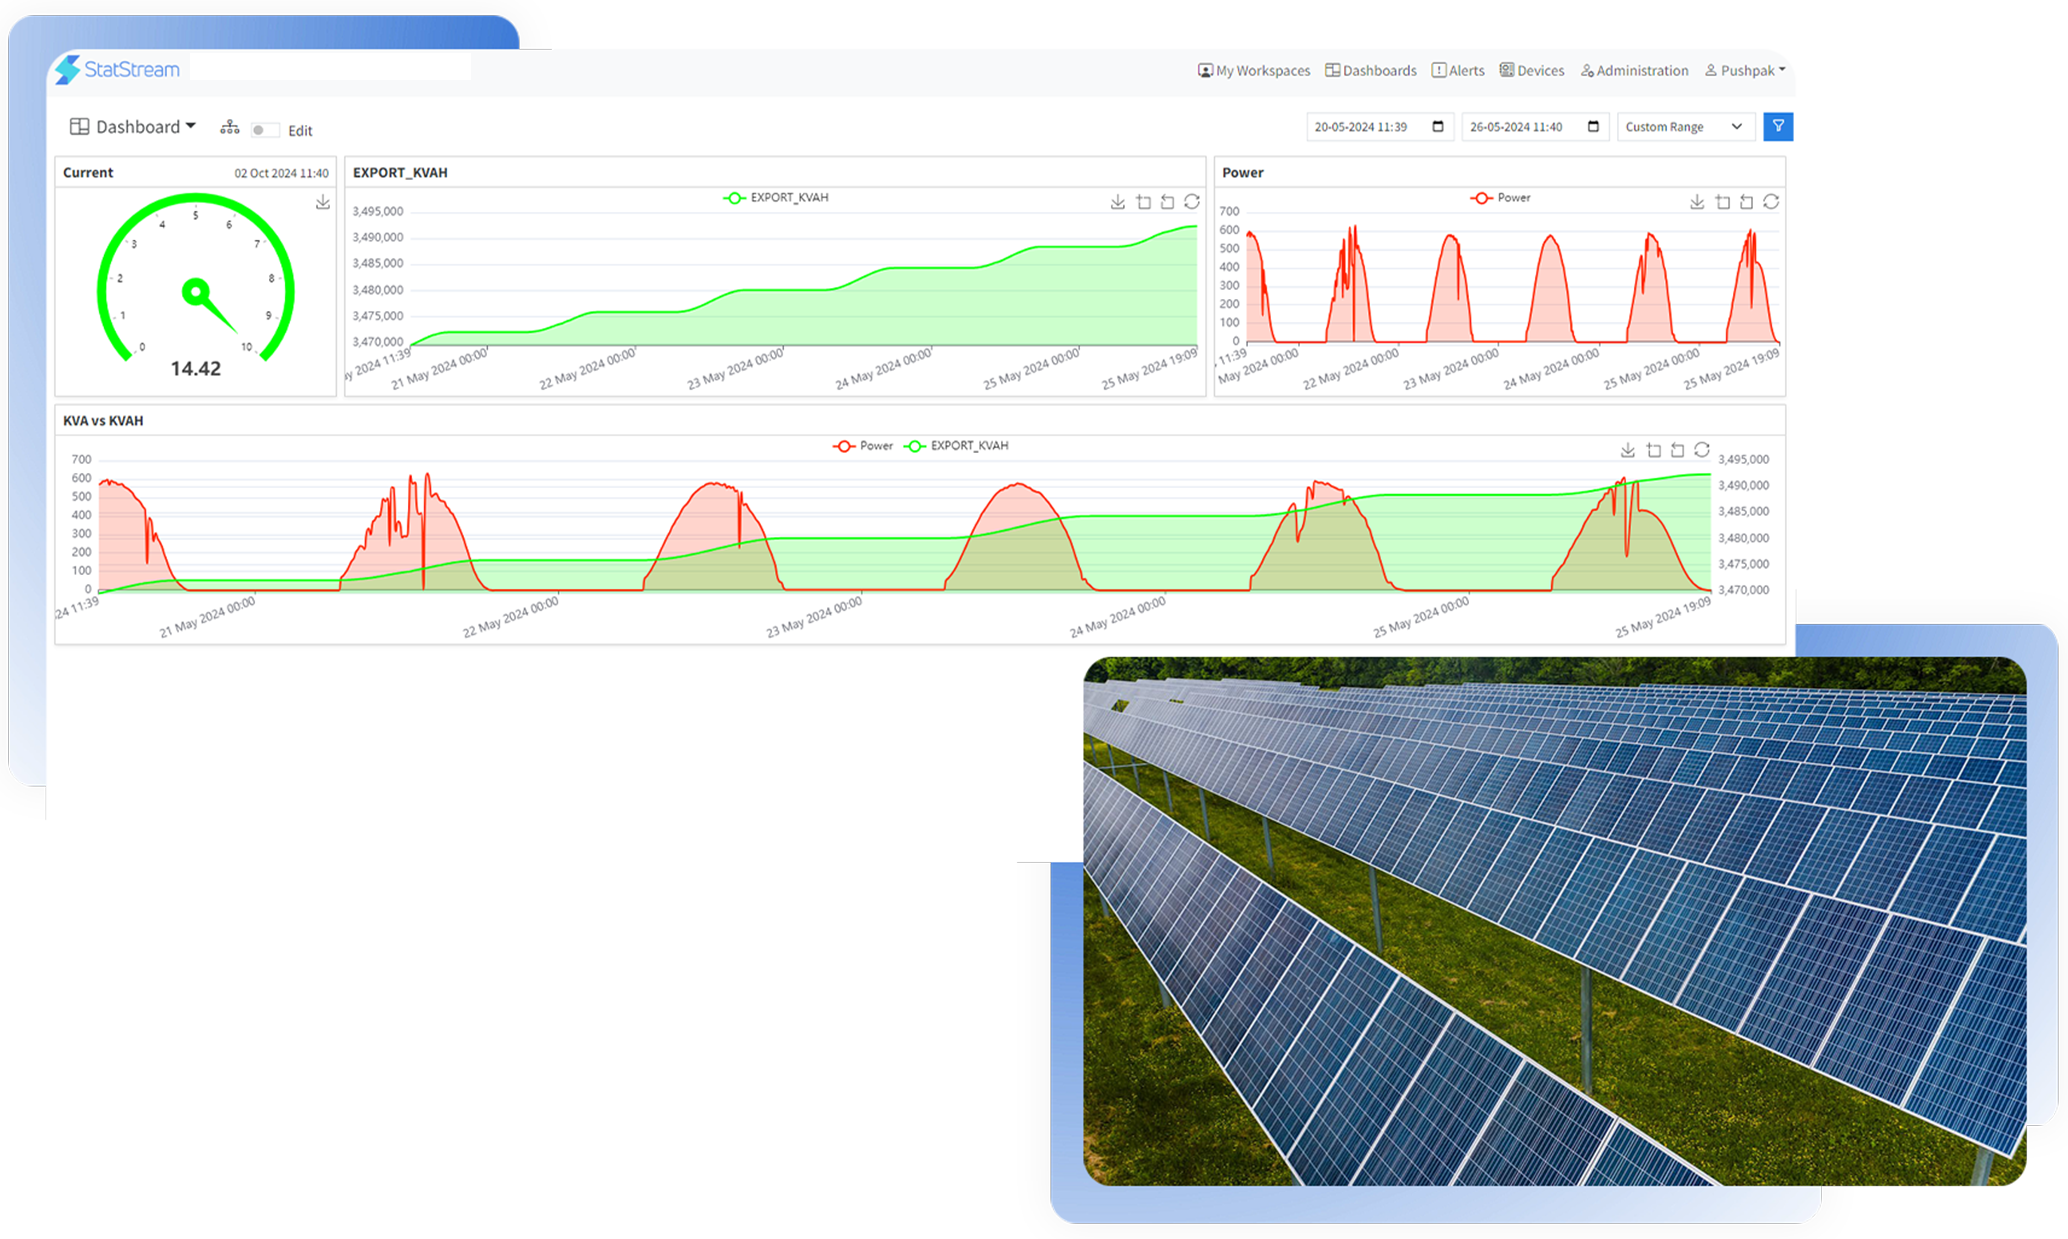Image resolution: width=2068 pixels, height=1239 pixels.
Task: Toggle the Edit mode switch
Action: click(x=263, y=130)
